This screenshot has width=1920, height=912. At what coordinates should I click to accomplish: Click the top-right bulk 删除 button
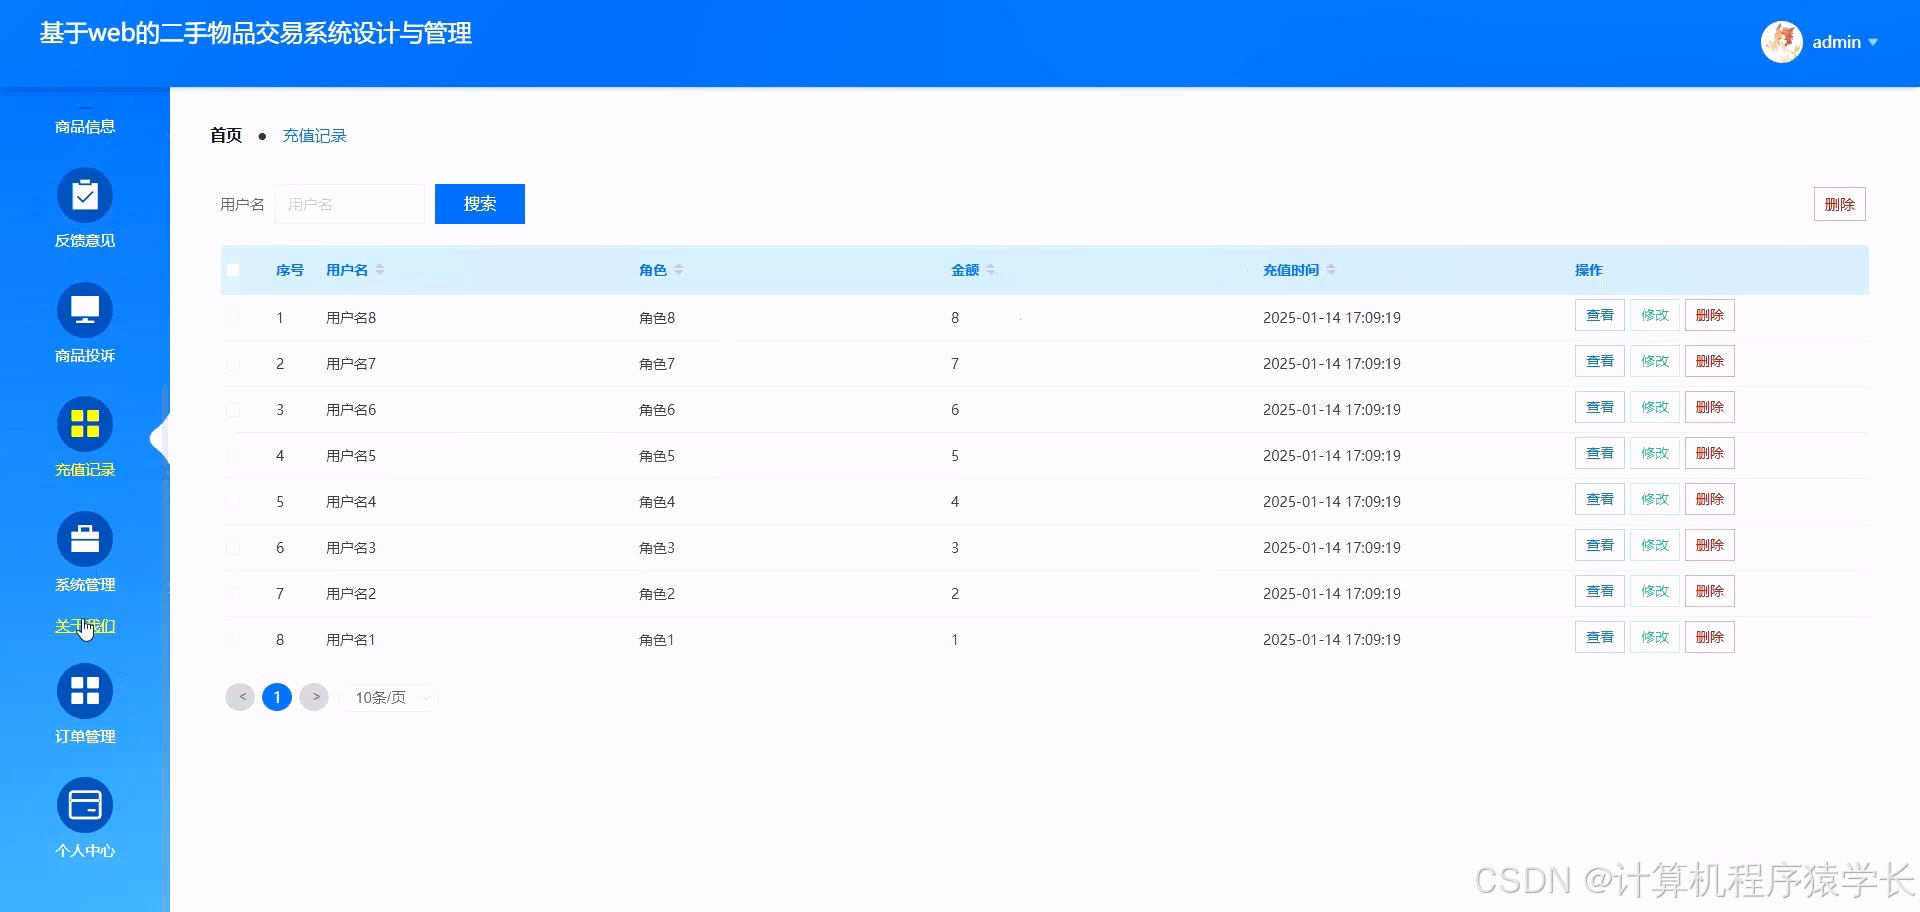tap(1839, 204)
